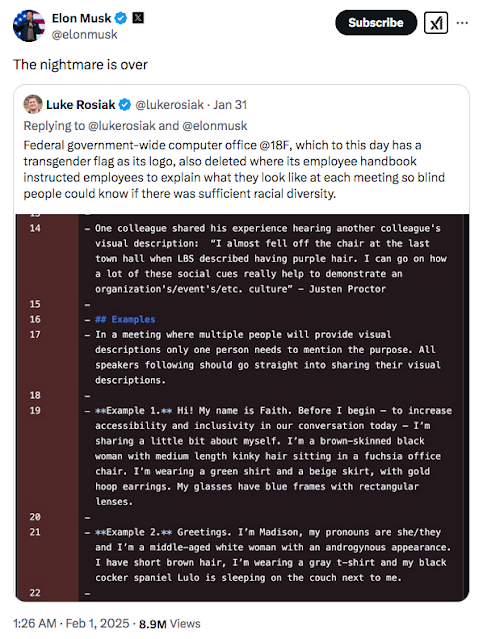Click the quoted tweet text about employee handbook
Viewport: 483px width, 639px height.
pyautogui.click(x=234, y=169)
